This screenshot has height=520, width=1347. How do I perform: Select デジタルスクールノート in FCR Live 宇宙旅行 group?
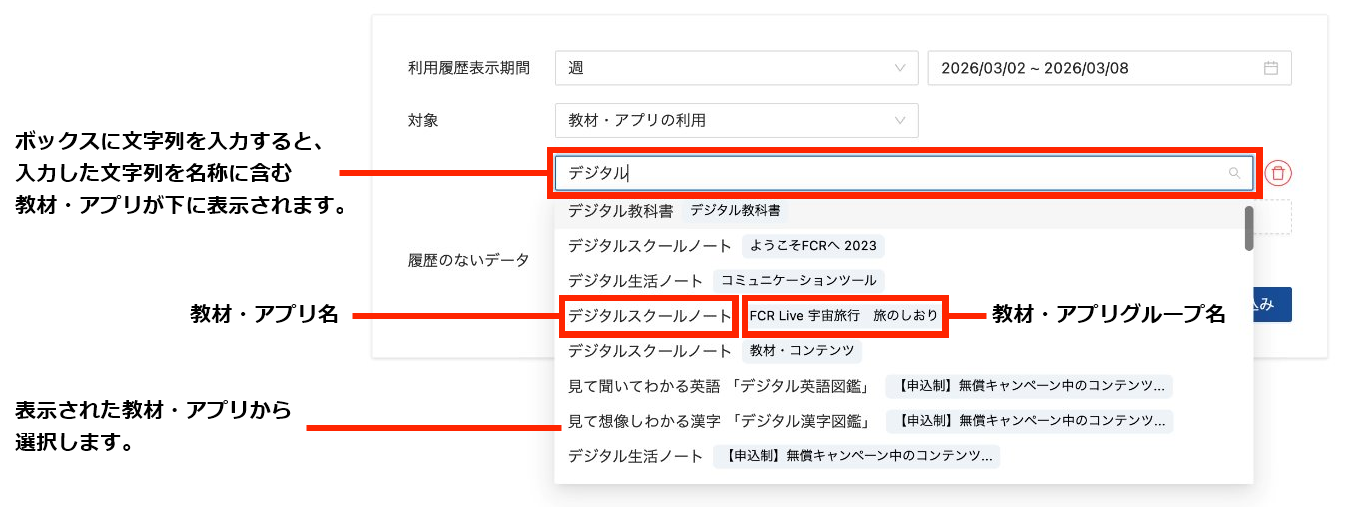[650, 316]
